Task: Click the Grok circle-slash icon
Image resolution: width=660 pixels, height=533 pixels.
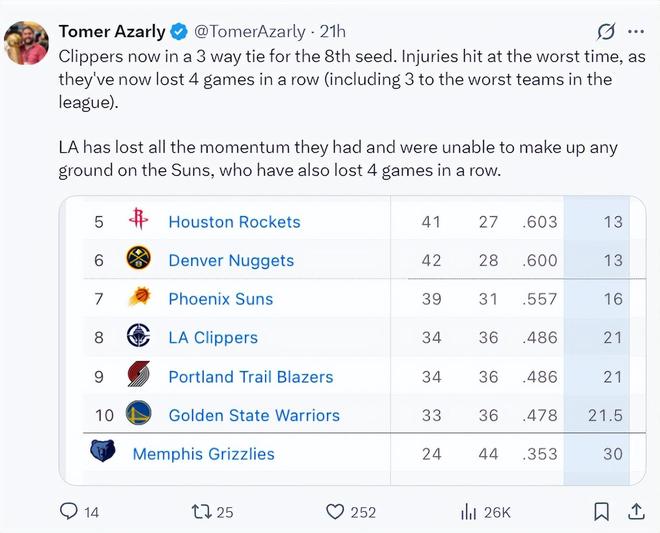Action: pos(605,32)
